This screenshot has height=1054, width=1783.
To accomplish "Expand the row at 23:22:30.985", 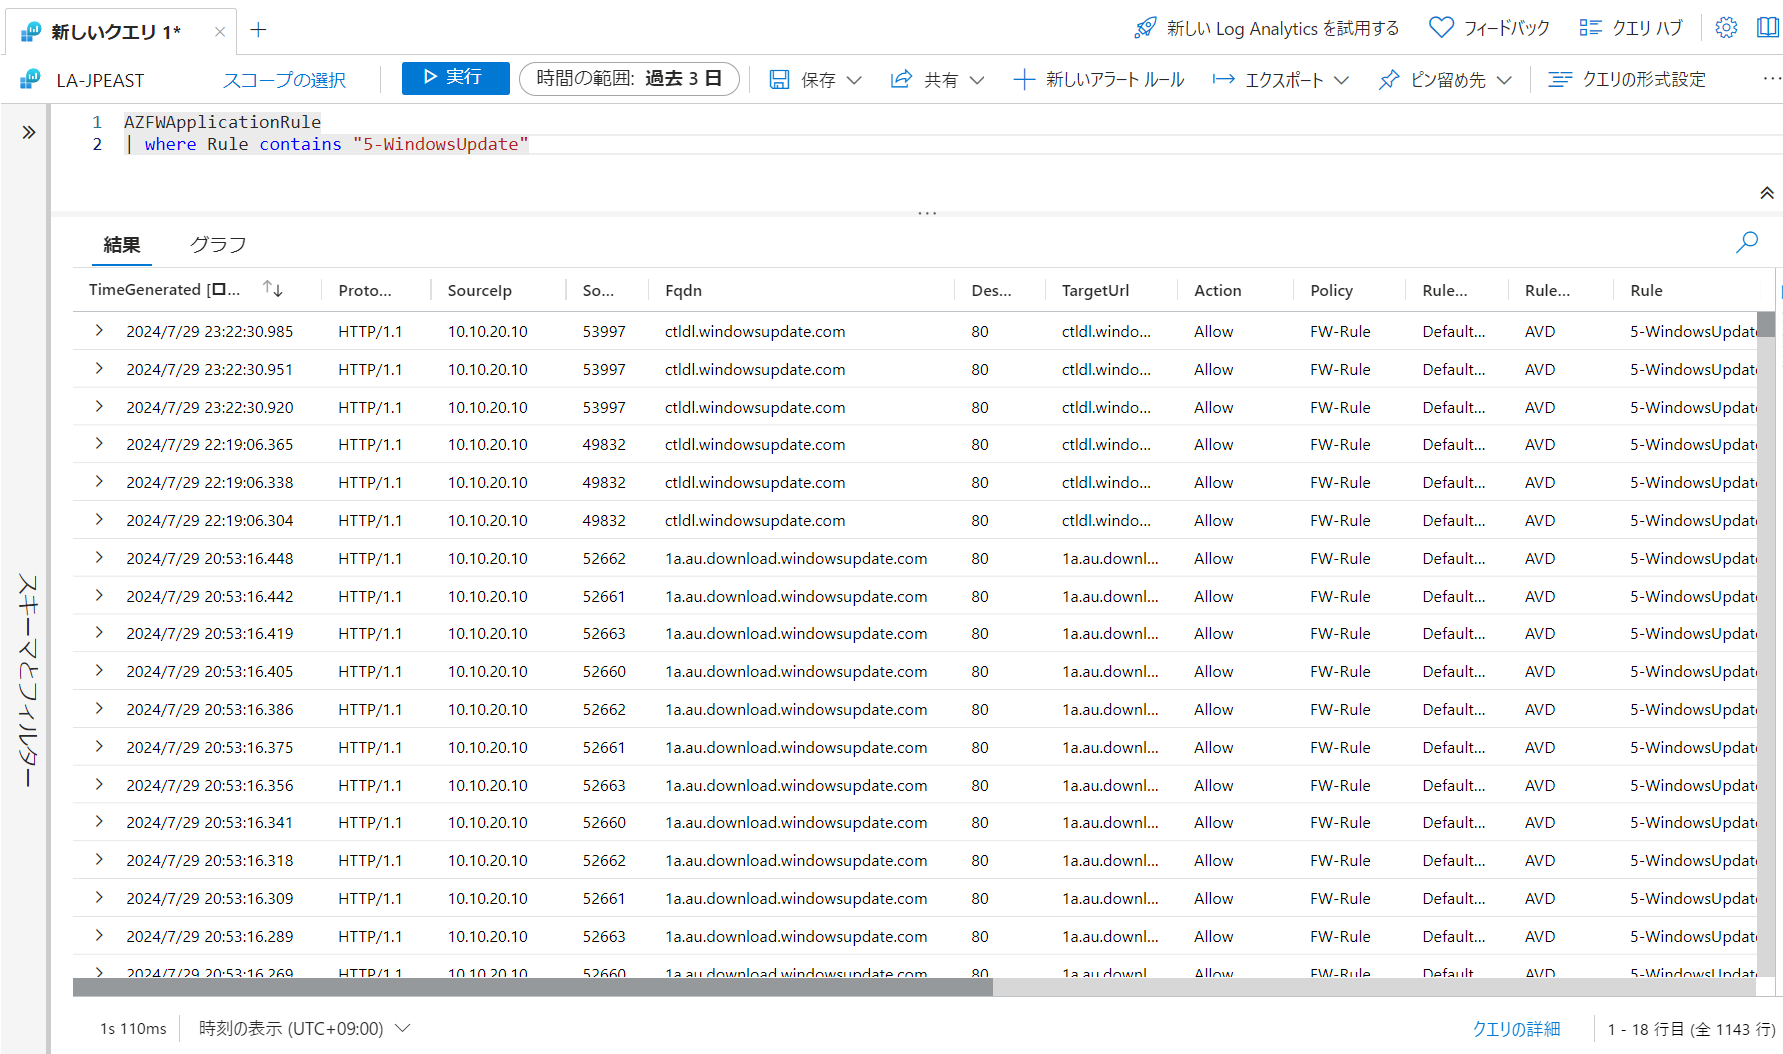I will click(x=99, y=330).
